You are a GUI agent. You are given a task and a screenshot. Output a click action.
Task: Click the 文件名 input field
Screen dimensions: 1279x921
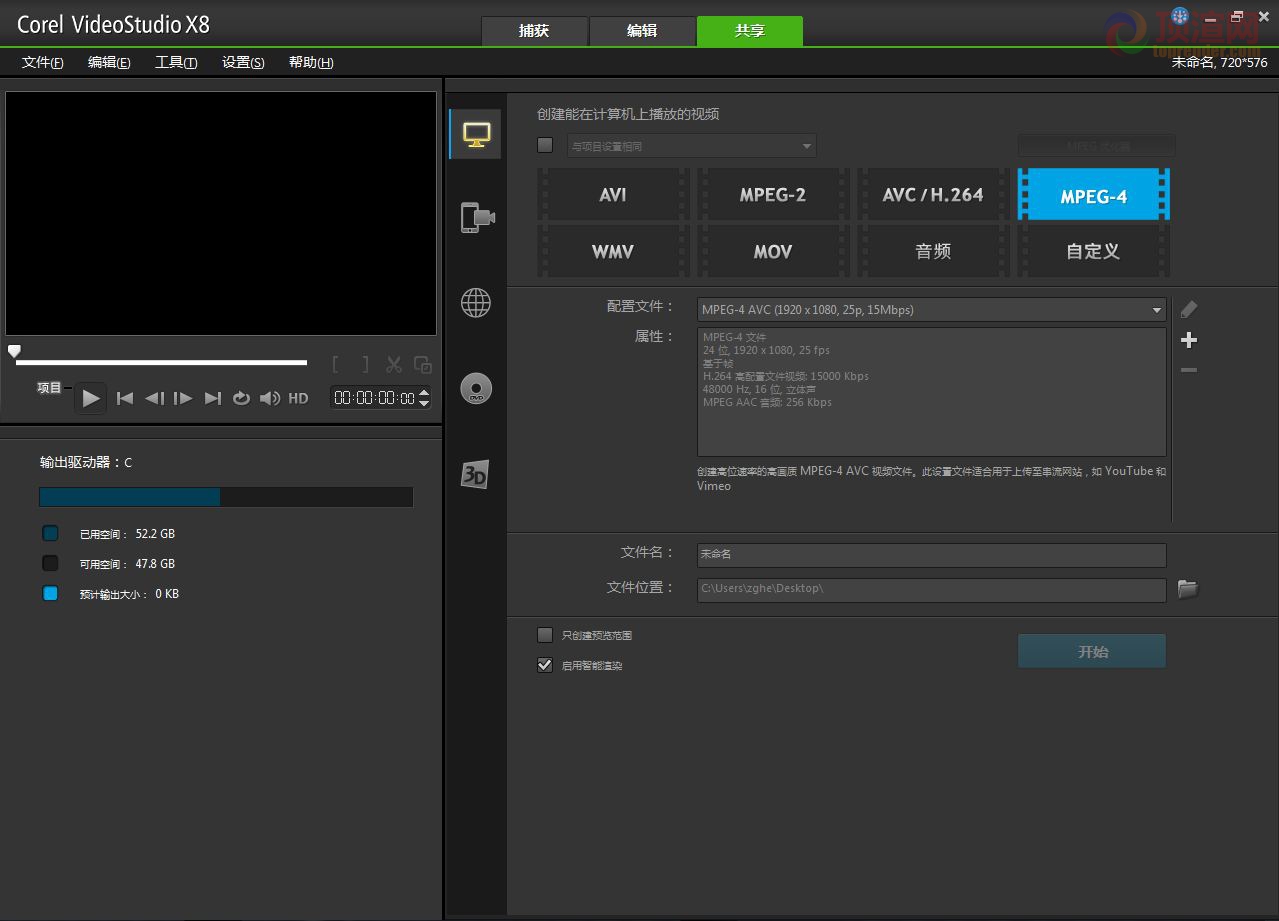pos(932,554)
